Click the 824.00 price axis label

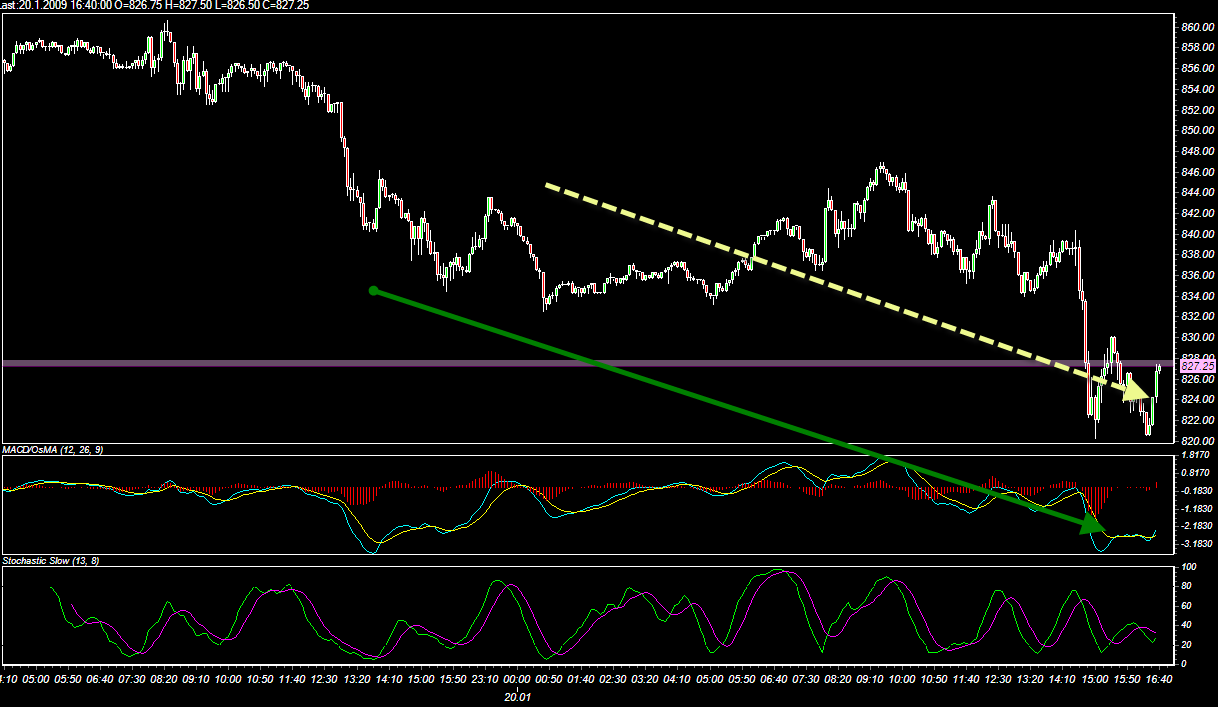coord(1196,399)
